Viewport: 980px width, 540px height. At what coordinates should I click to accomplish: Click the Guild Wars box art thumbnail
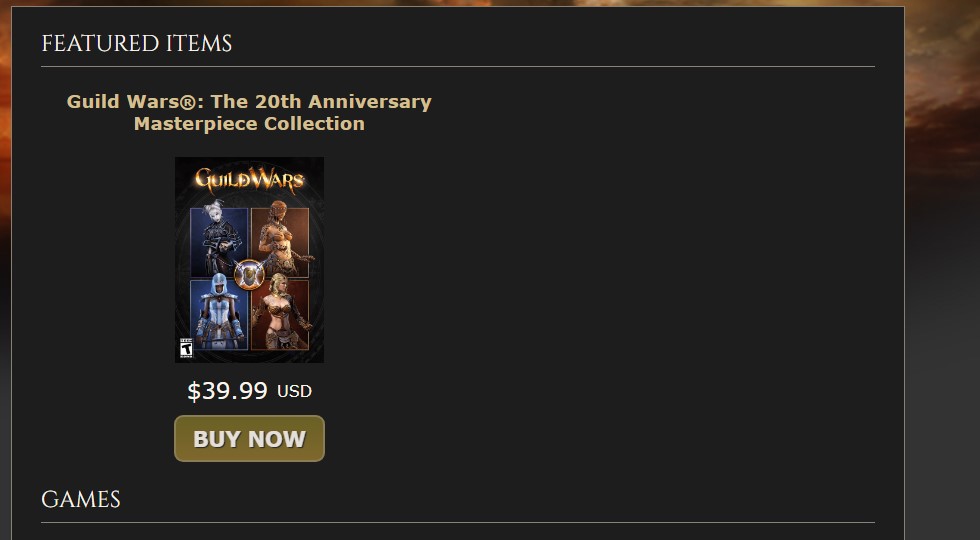click(x=249, y=259)
